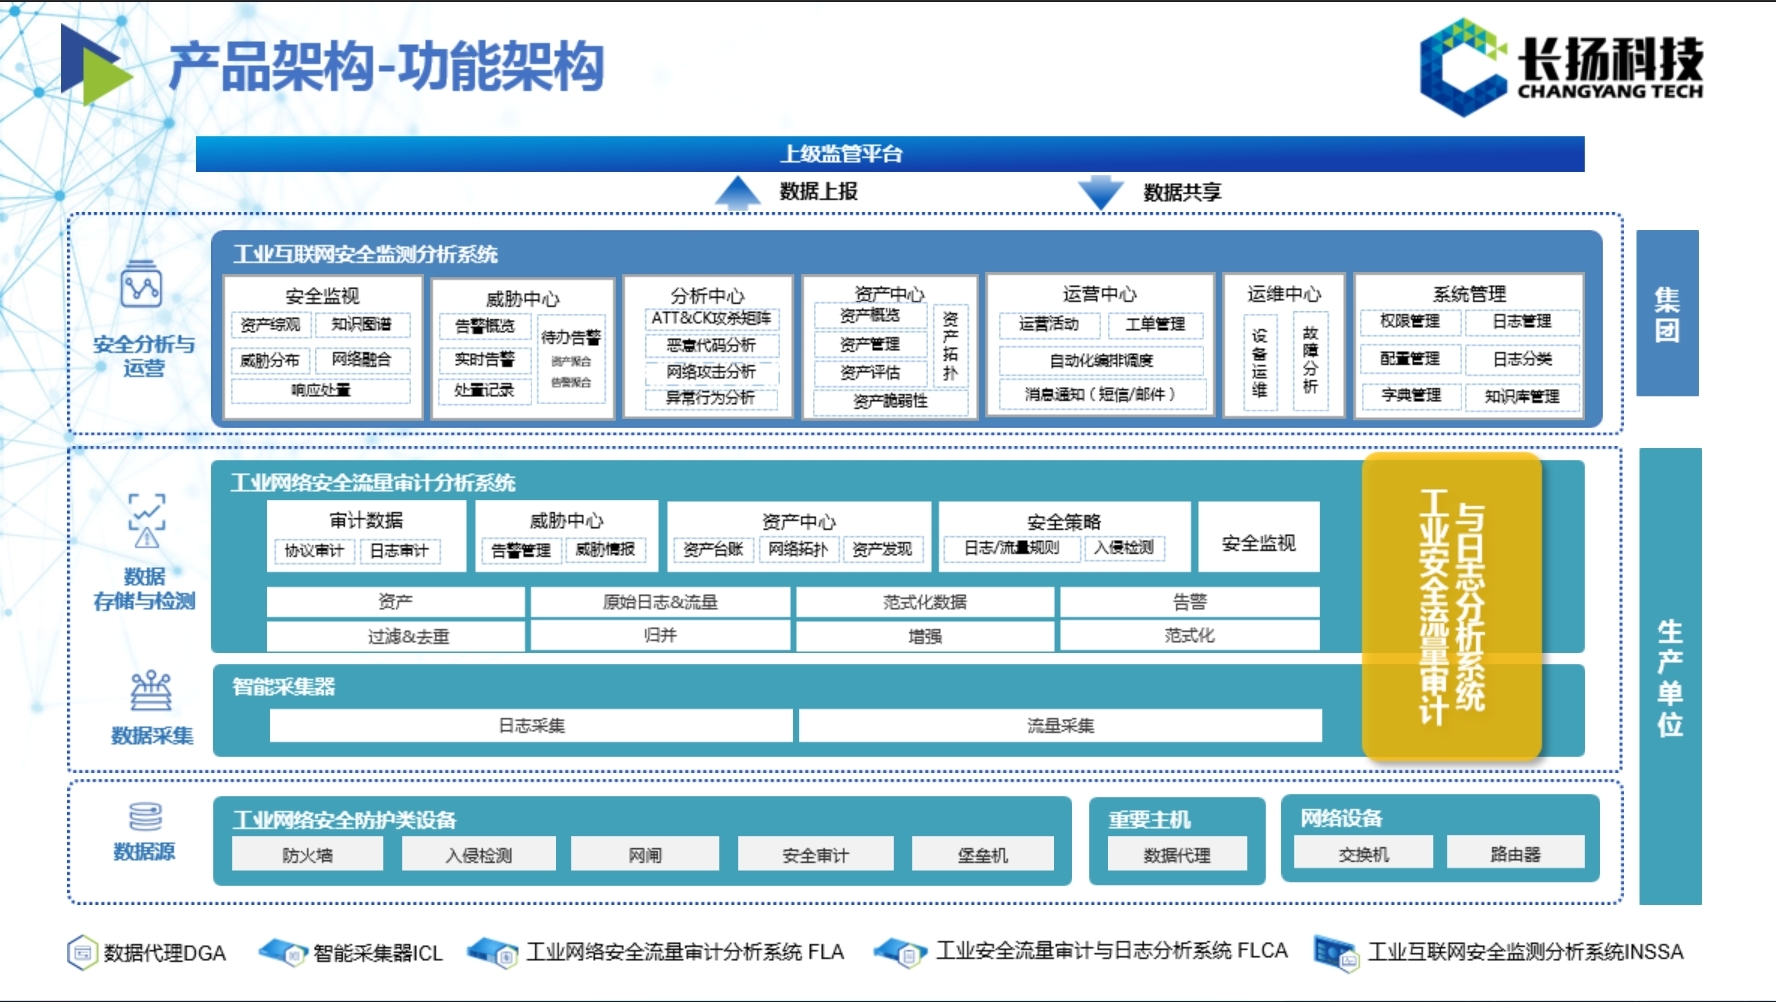This screenshot has width=1776, height=1002.
Task: Click the 生产单位 side tab
Action: tap(1670, 676)
